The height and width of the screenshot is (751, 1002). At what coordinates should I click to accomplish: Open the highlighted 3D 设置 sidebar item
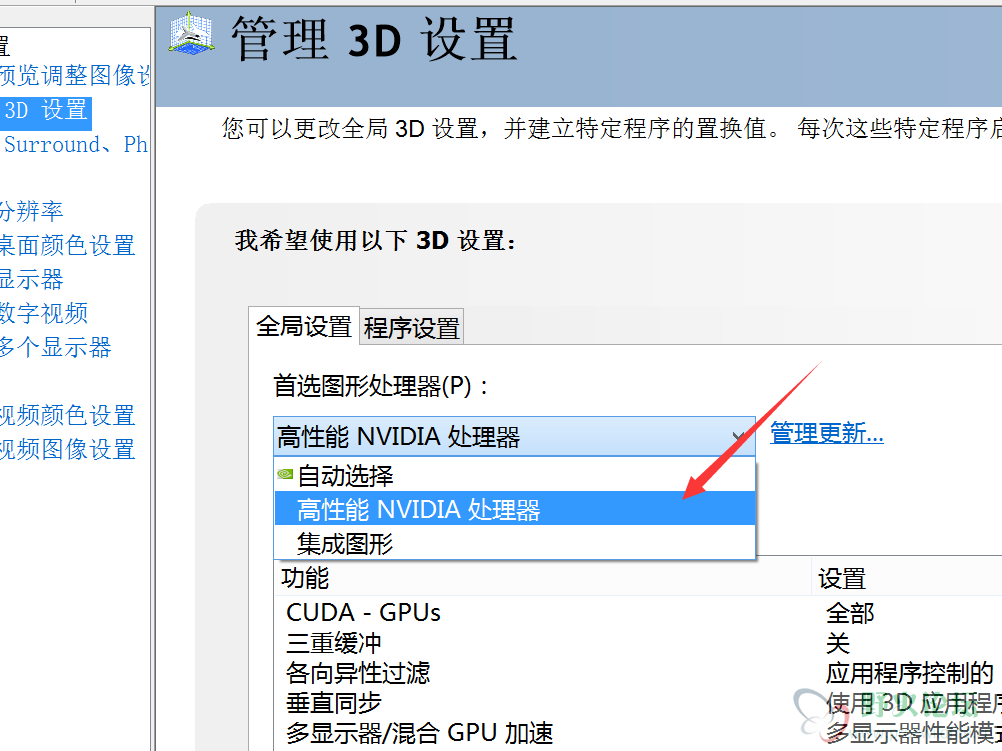click(x=45, y=111)
